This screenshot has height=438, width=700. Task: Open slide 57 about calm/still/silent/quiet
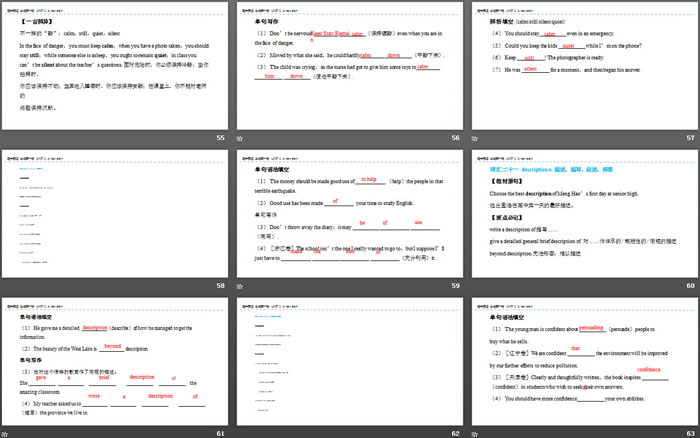[x=583, y=70]
